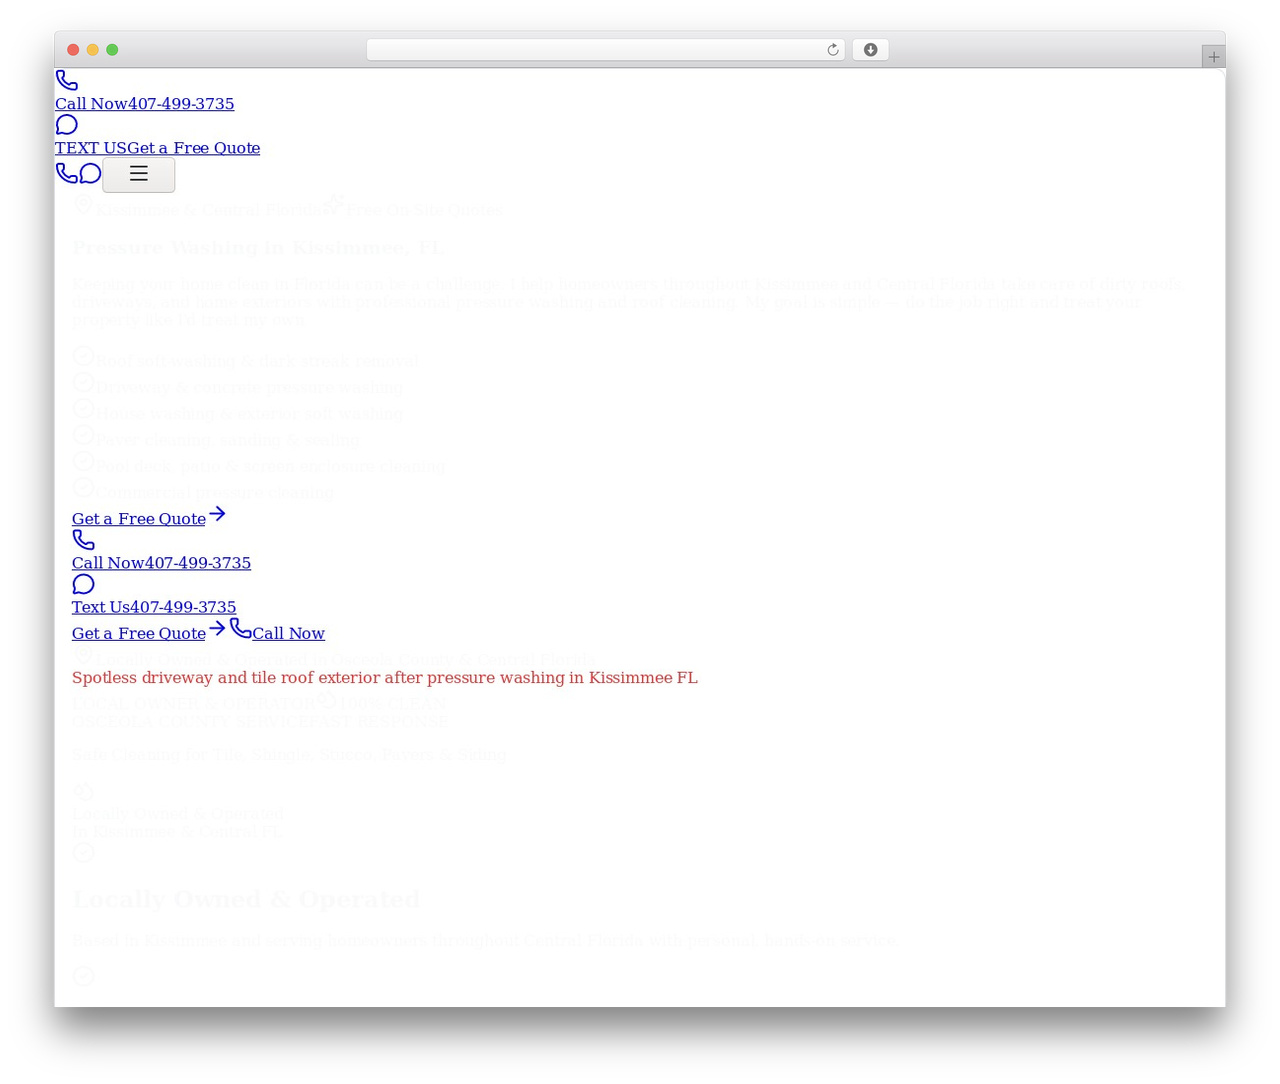Click the TEXT US link in the header
This screenshot has height=1084, width=1280.
click(91, 148)
